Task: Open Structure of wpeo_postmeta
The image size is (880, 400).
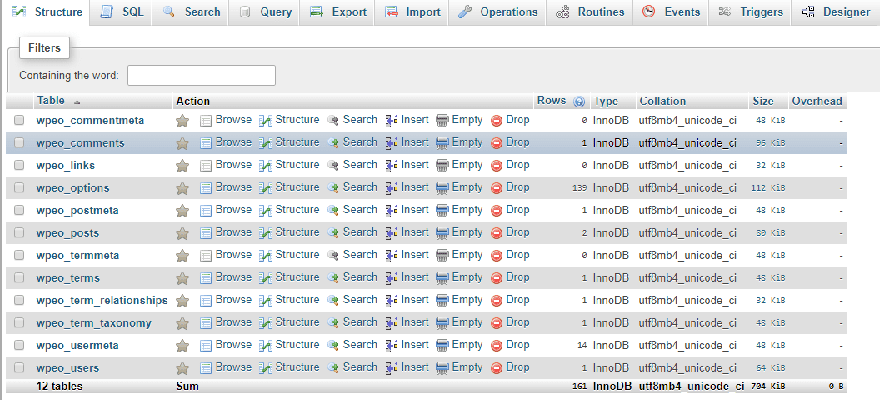Action: point(289,210)
